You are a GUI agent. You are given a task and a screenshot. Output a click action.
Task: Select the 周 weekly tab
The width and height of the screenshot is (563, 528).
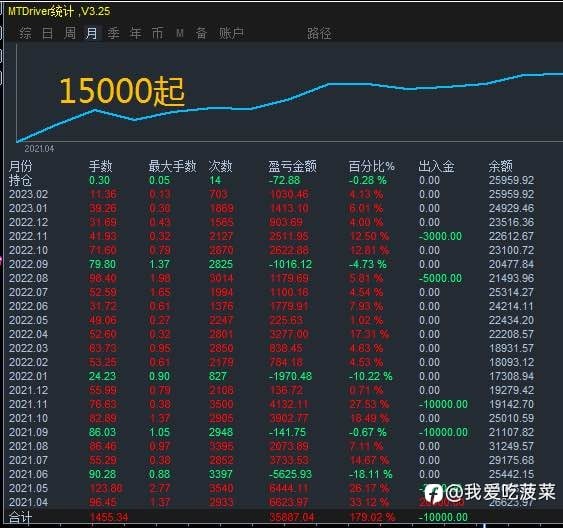[70, 33]
